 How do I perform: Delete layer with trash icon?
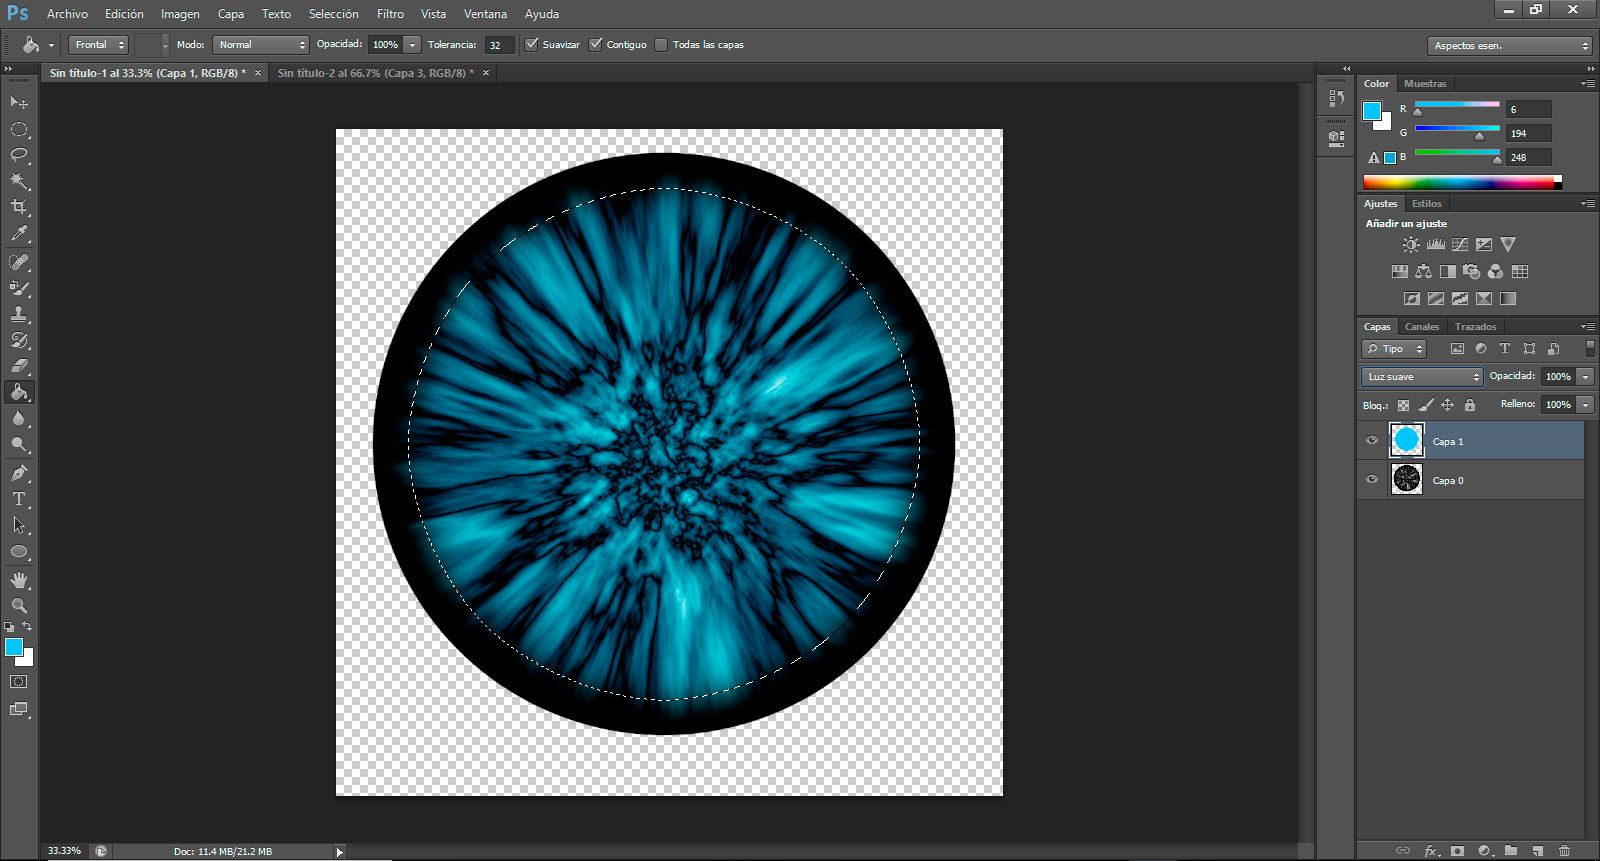point(1565,851)
